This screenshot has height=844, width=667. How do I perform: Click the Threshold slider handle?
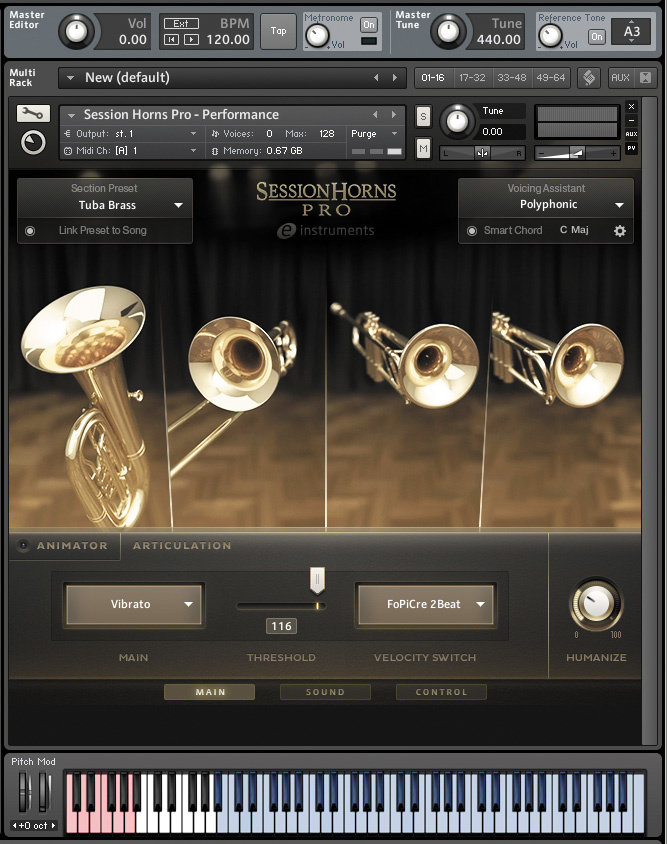tap(317, 580)
